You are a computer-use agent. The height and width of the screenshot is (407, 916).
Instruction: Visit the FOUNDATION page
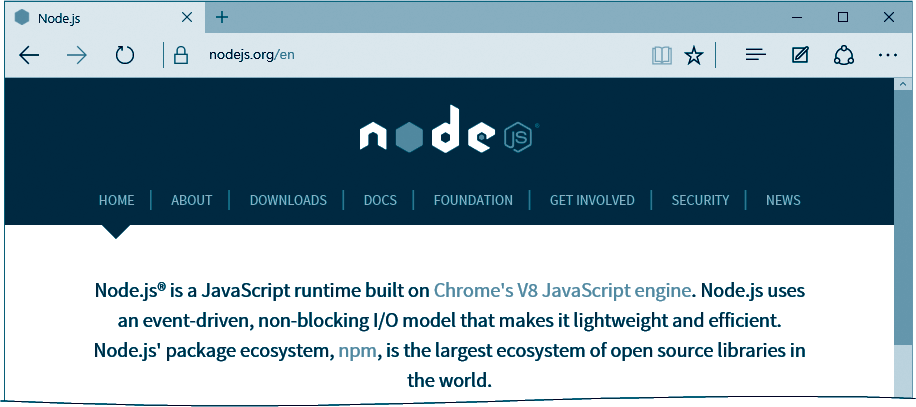tap(473, 200)
